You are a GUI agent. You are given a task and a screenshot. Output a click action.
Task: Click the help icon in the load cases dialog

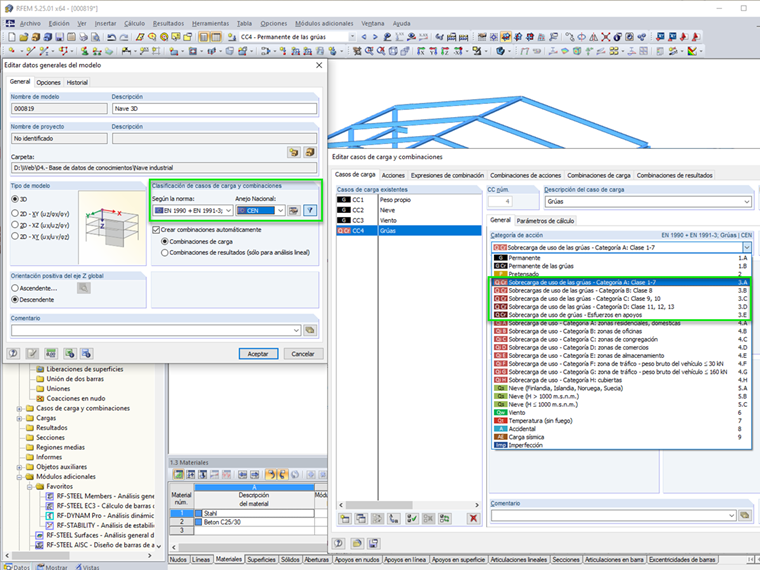tap(339, 543)
